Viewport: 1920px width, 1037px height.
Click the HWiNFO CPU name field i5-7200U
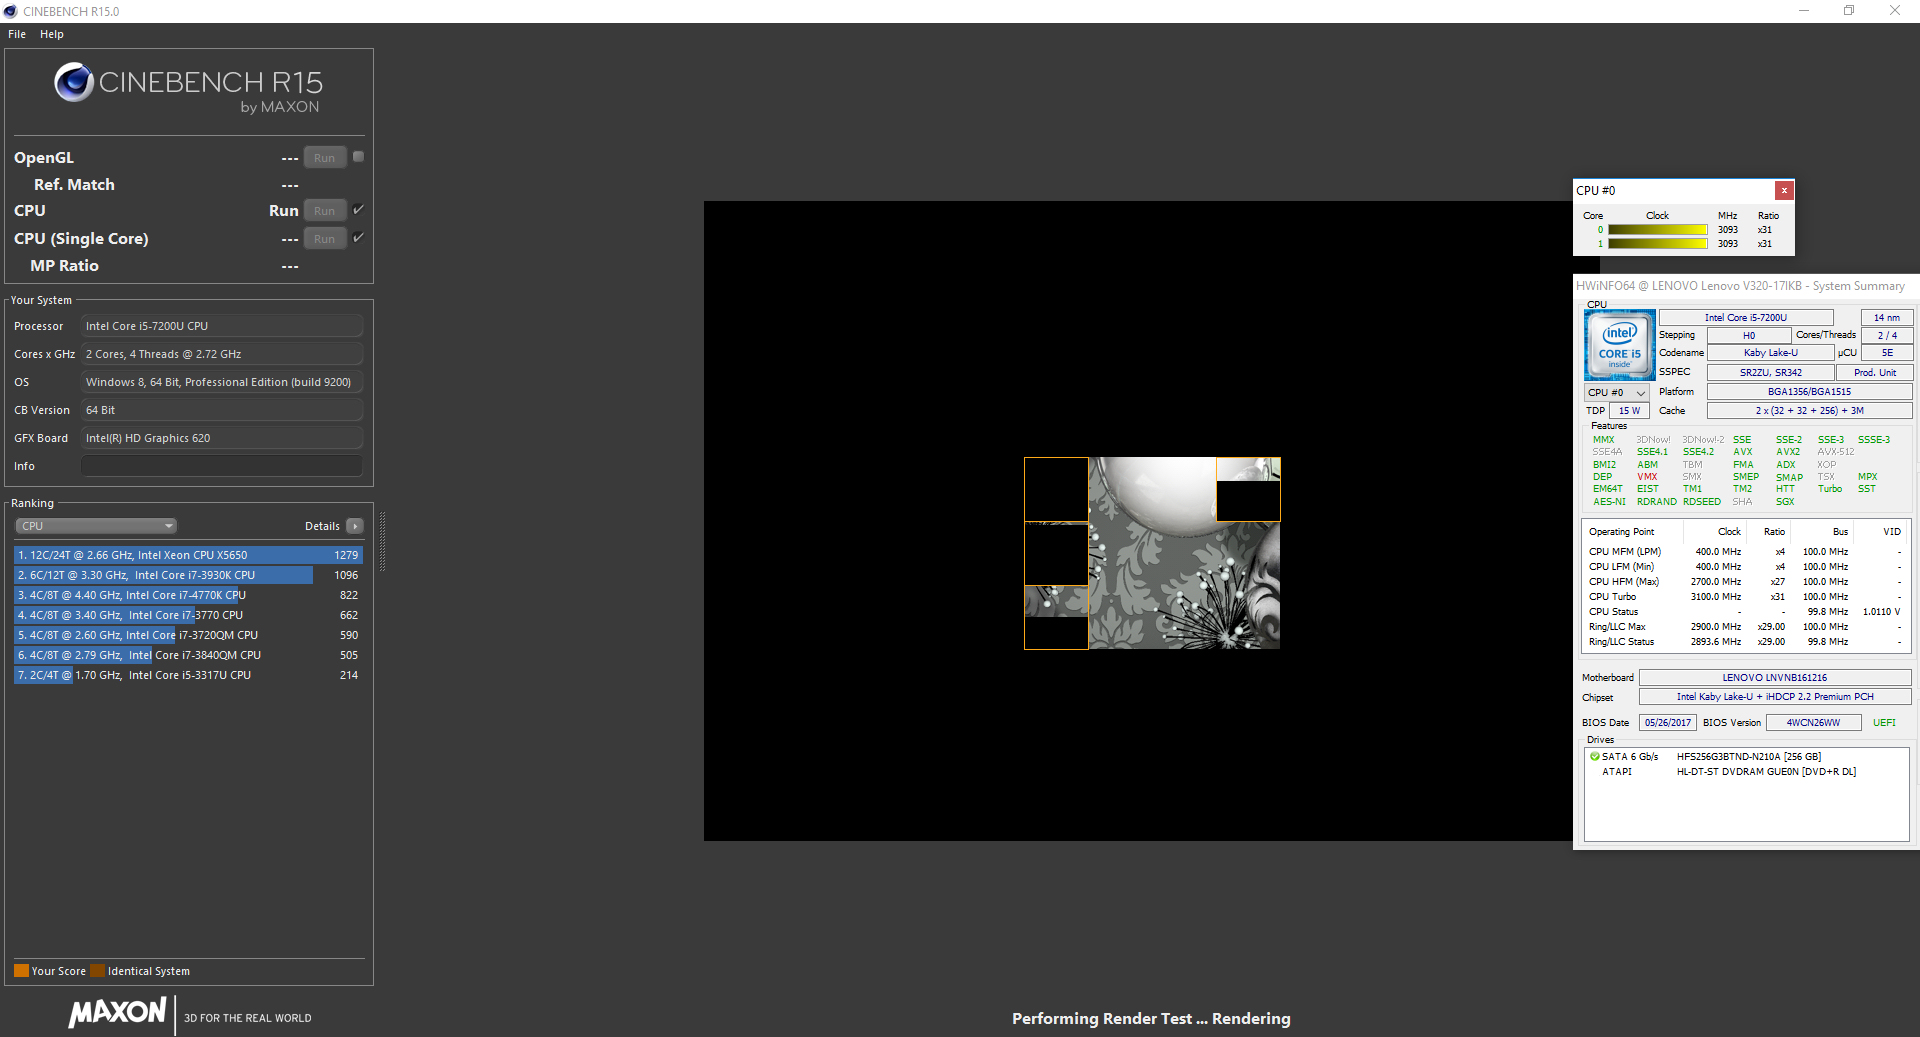click(1746, 318)
